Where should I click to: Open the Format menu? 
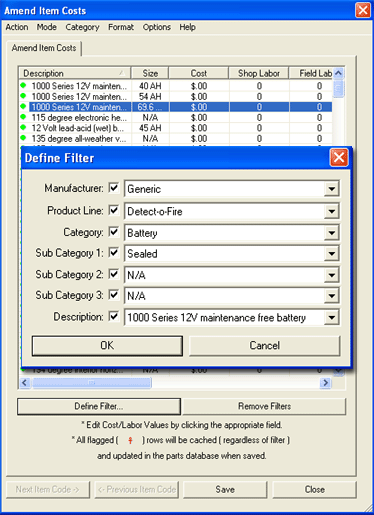tap(121, 27)
